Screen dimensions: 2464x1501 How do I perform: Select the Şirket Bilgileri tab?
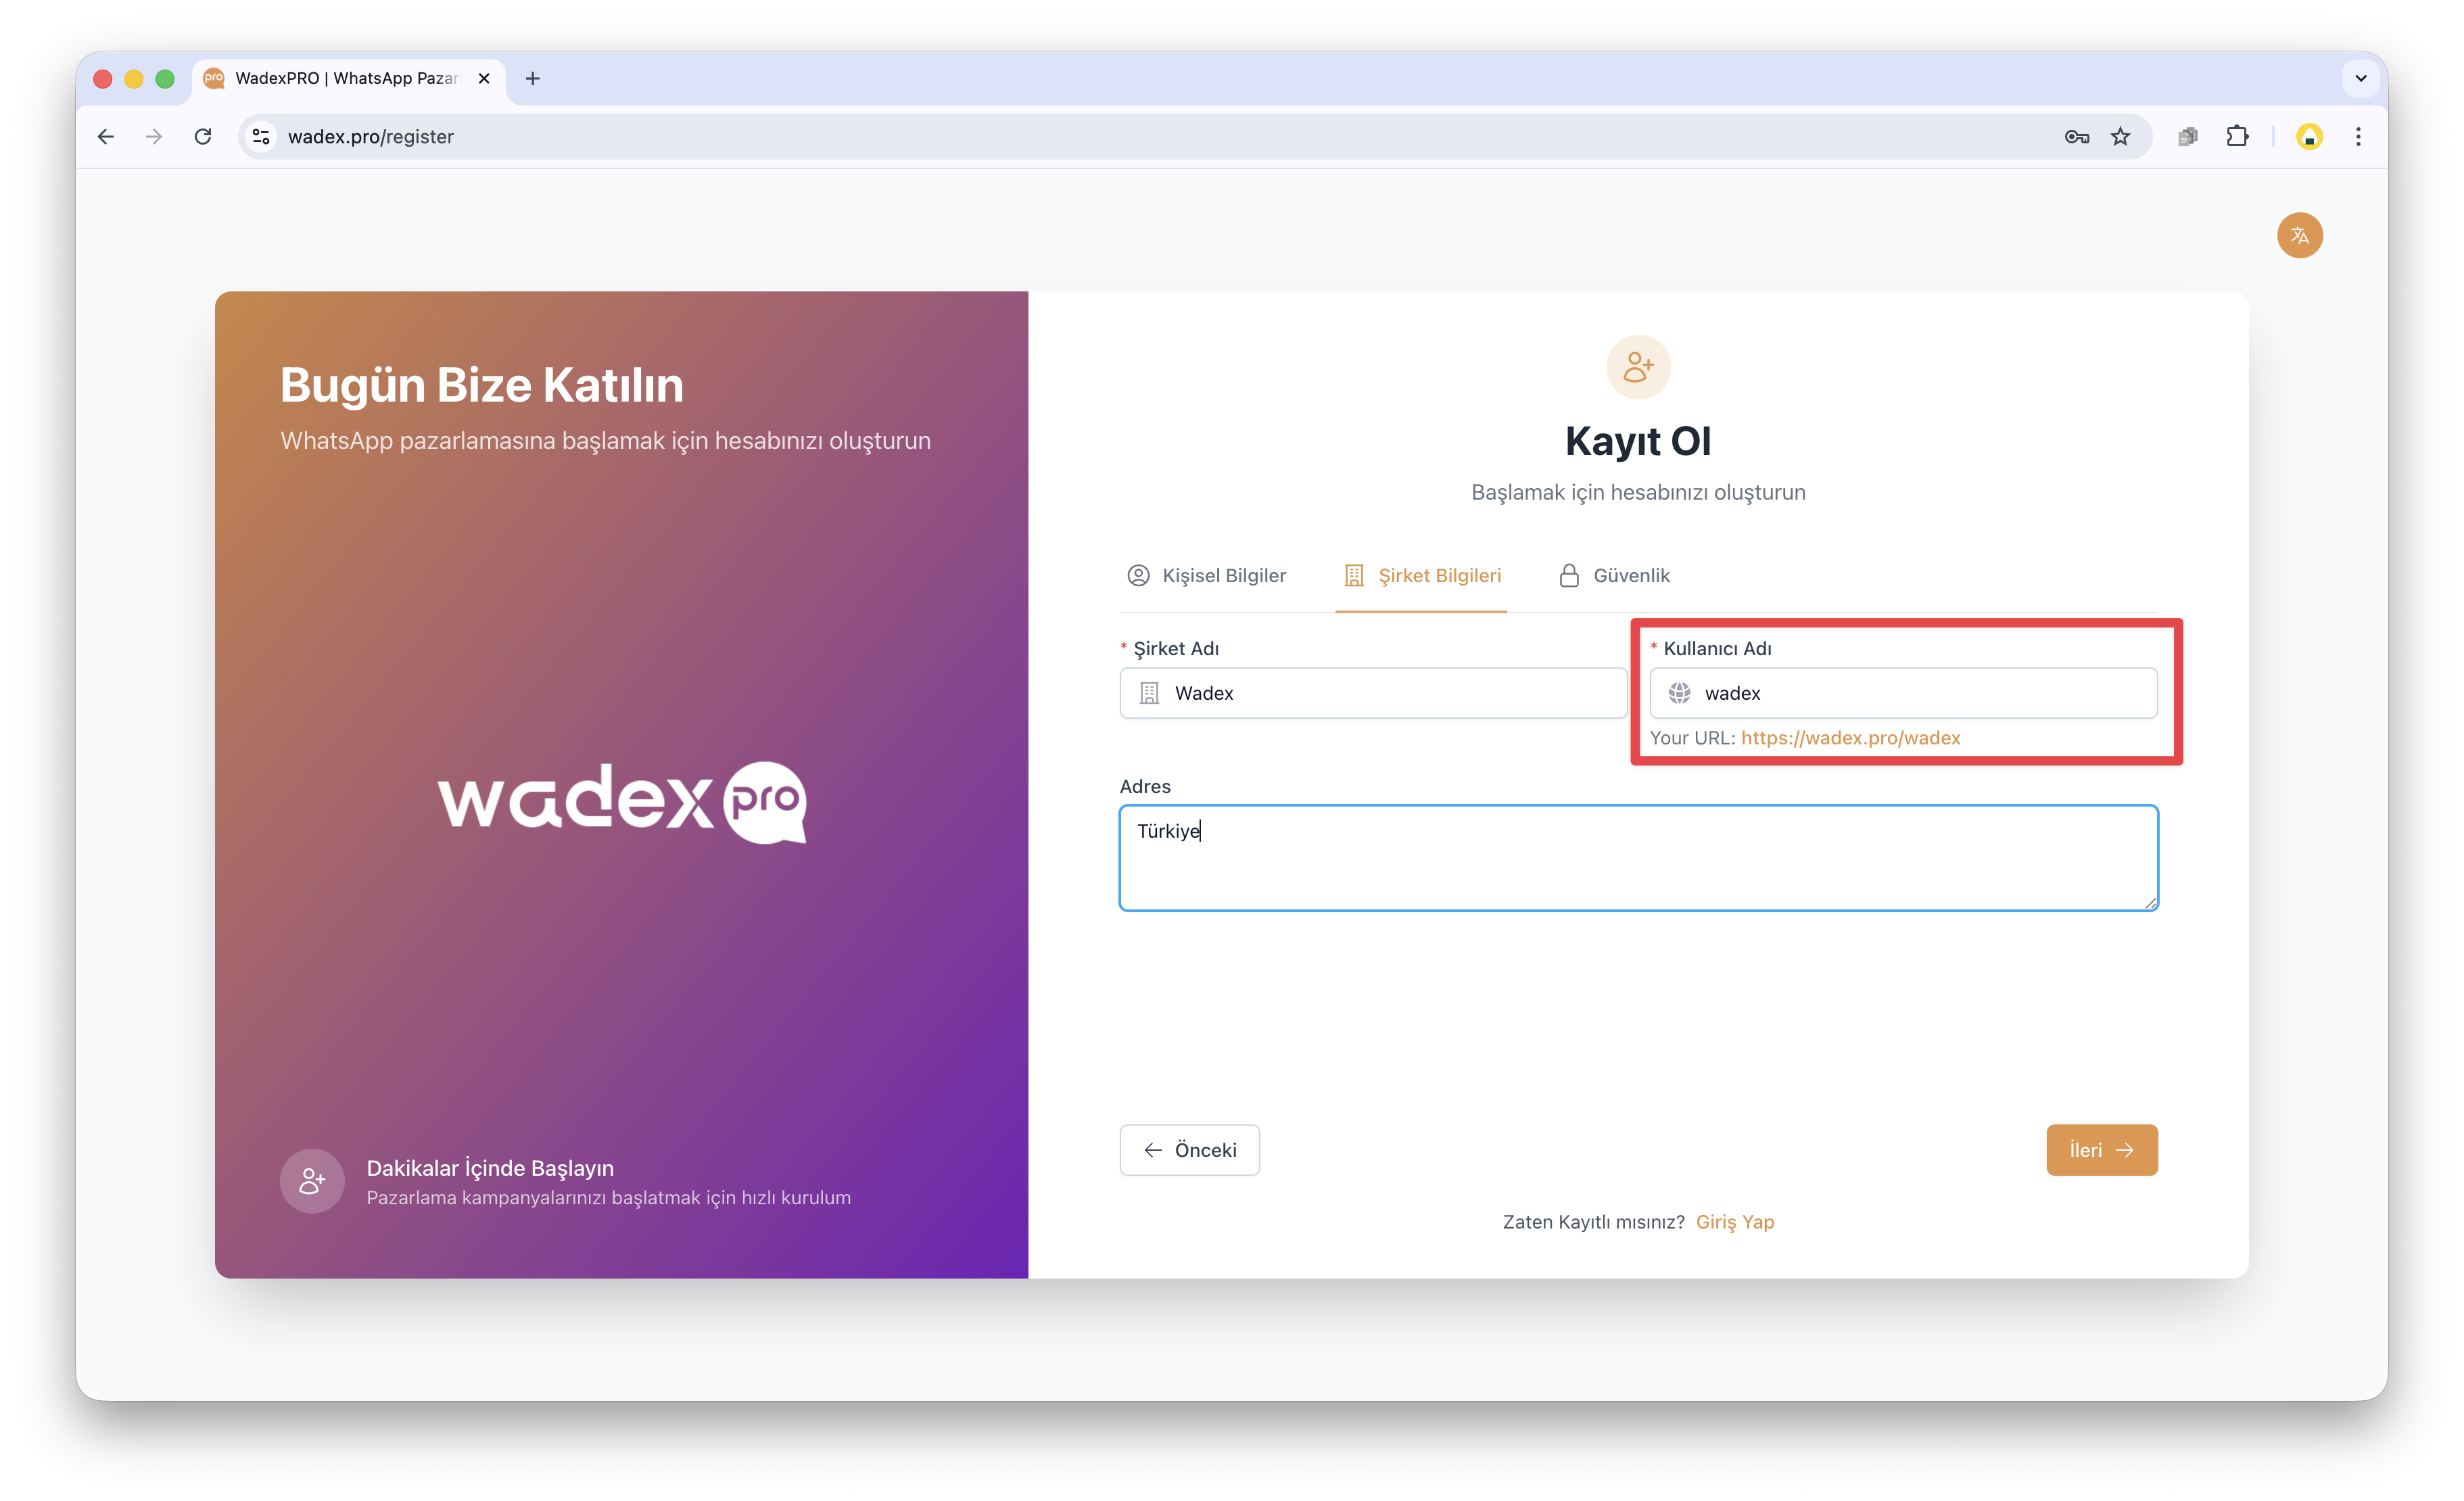coord(1421,575)
